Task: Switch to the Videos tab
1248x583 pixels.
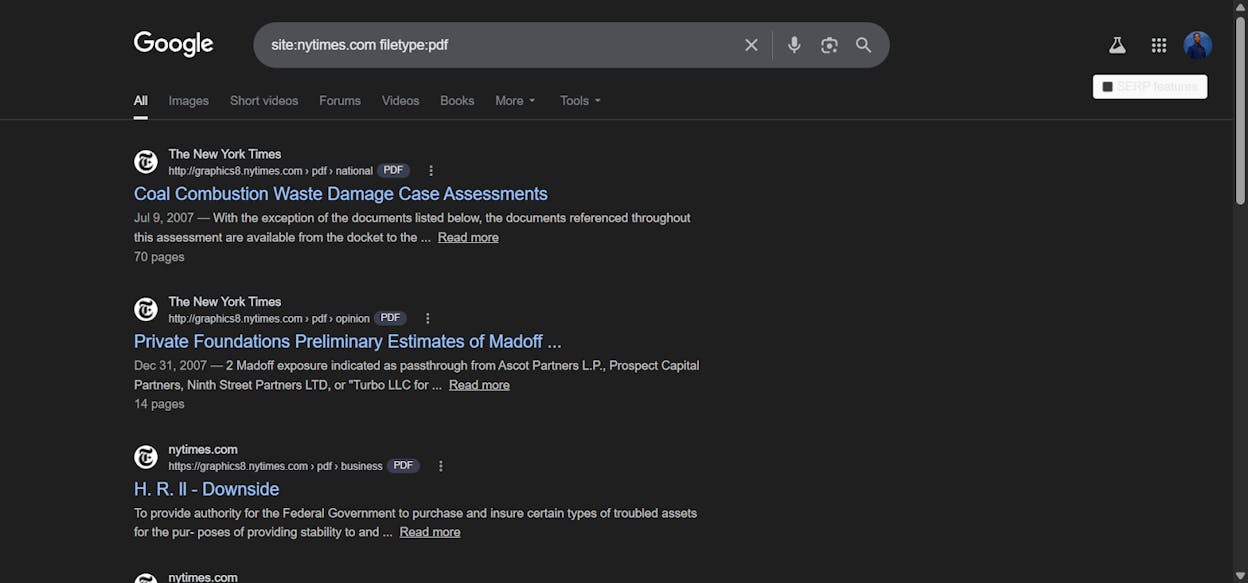Action: point(401,101)
